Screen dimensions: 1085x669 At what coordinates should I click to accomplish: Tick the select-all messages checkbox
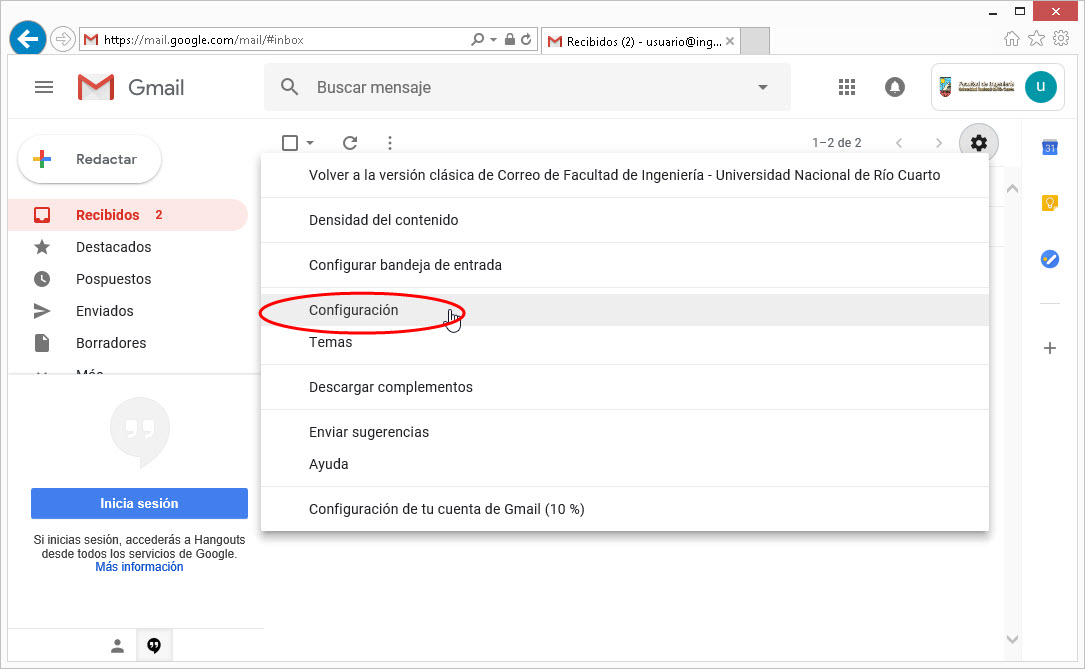[290, 143]
